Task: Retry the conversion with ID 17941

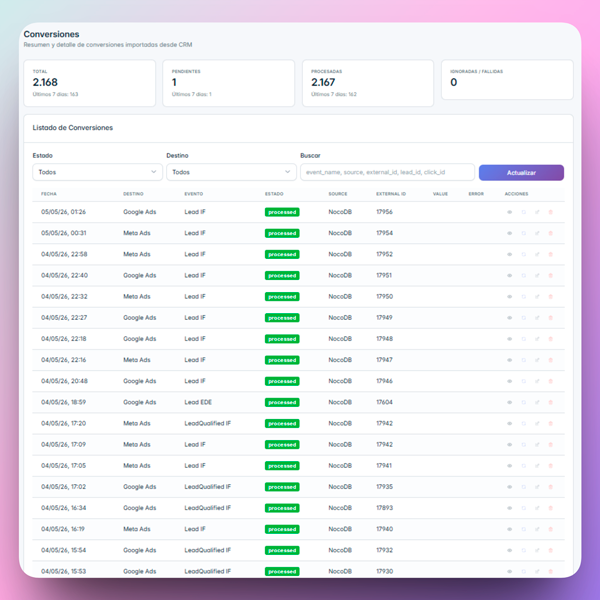Action: (523, 466)
